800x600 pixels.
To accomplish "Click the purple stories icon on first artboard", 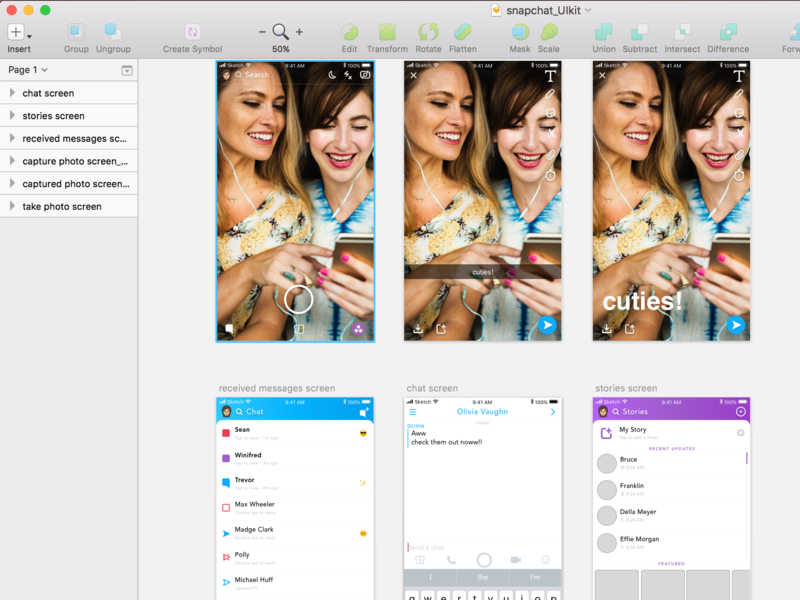I will point(359,329).
